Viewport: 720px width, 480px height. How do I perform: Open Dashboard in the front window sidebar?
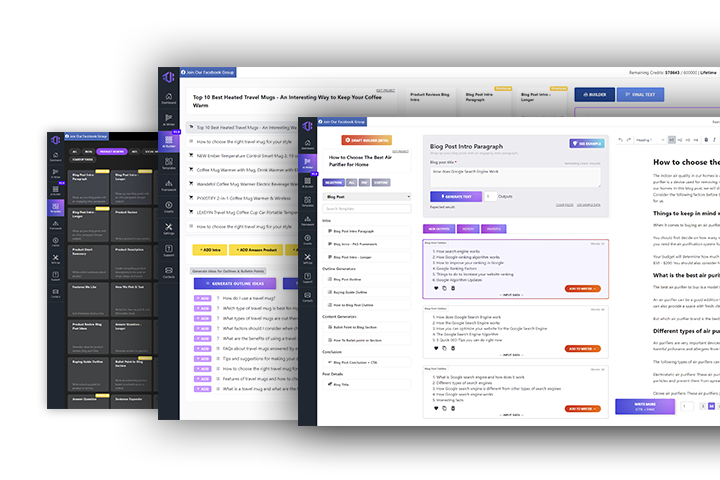(308, 145)
